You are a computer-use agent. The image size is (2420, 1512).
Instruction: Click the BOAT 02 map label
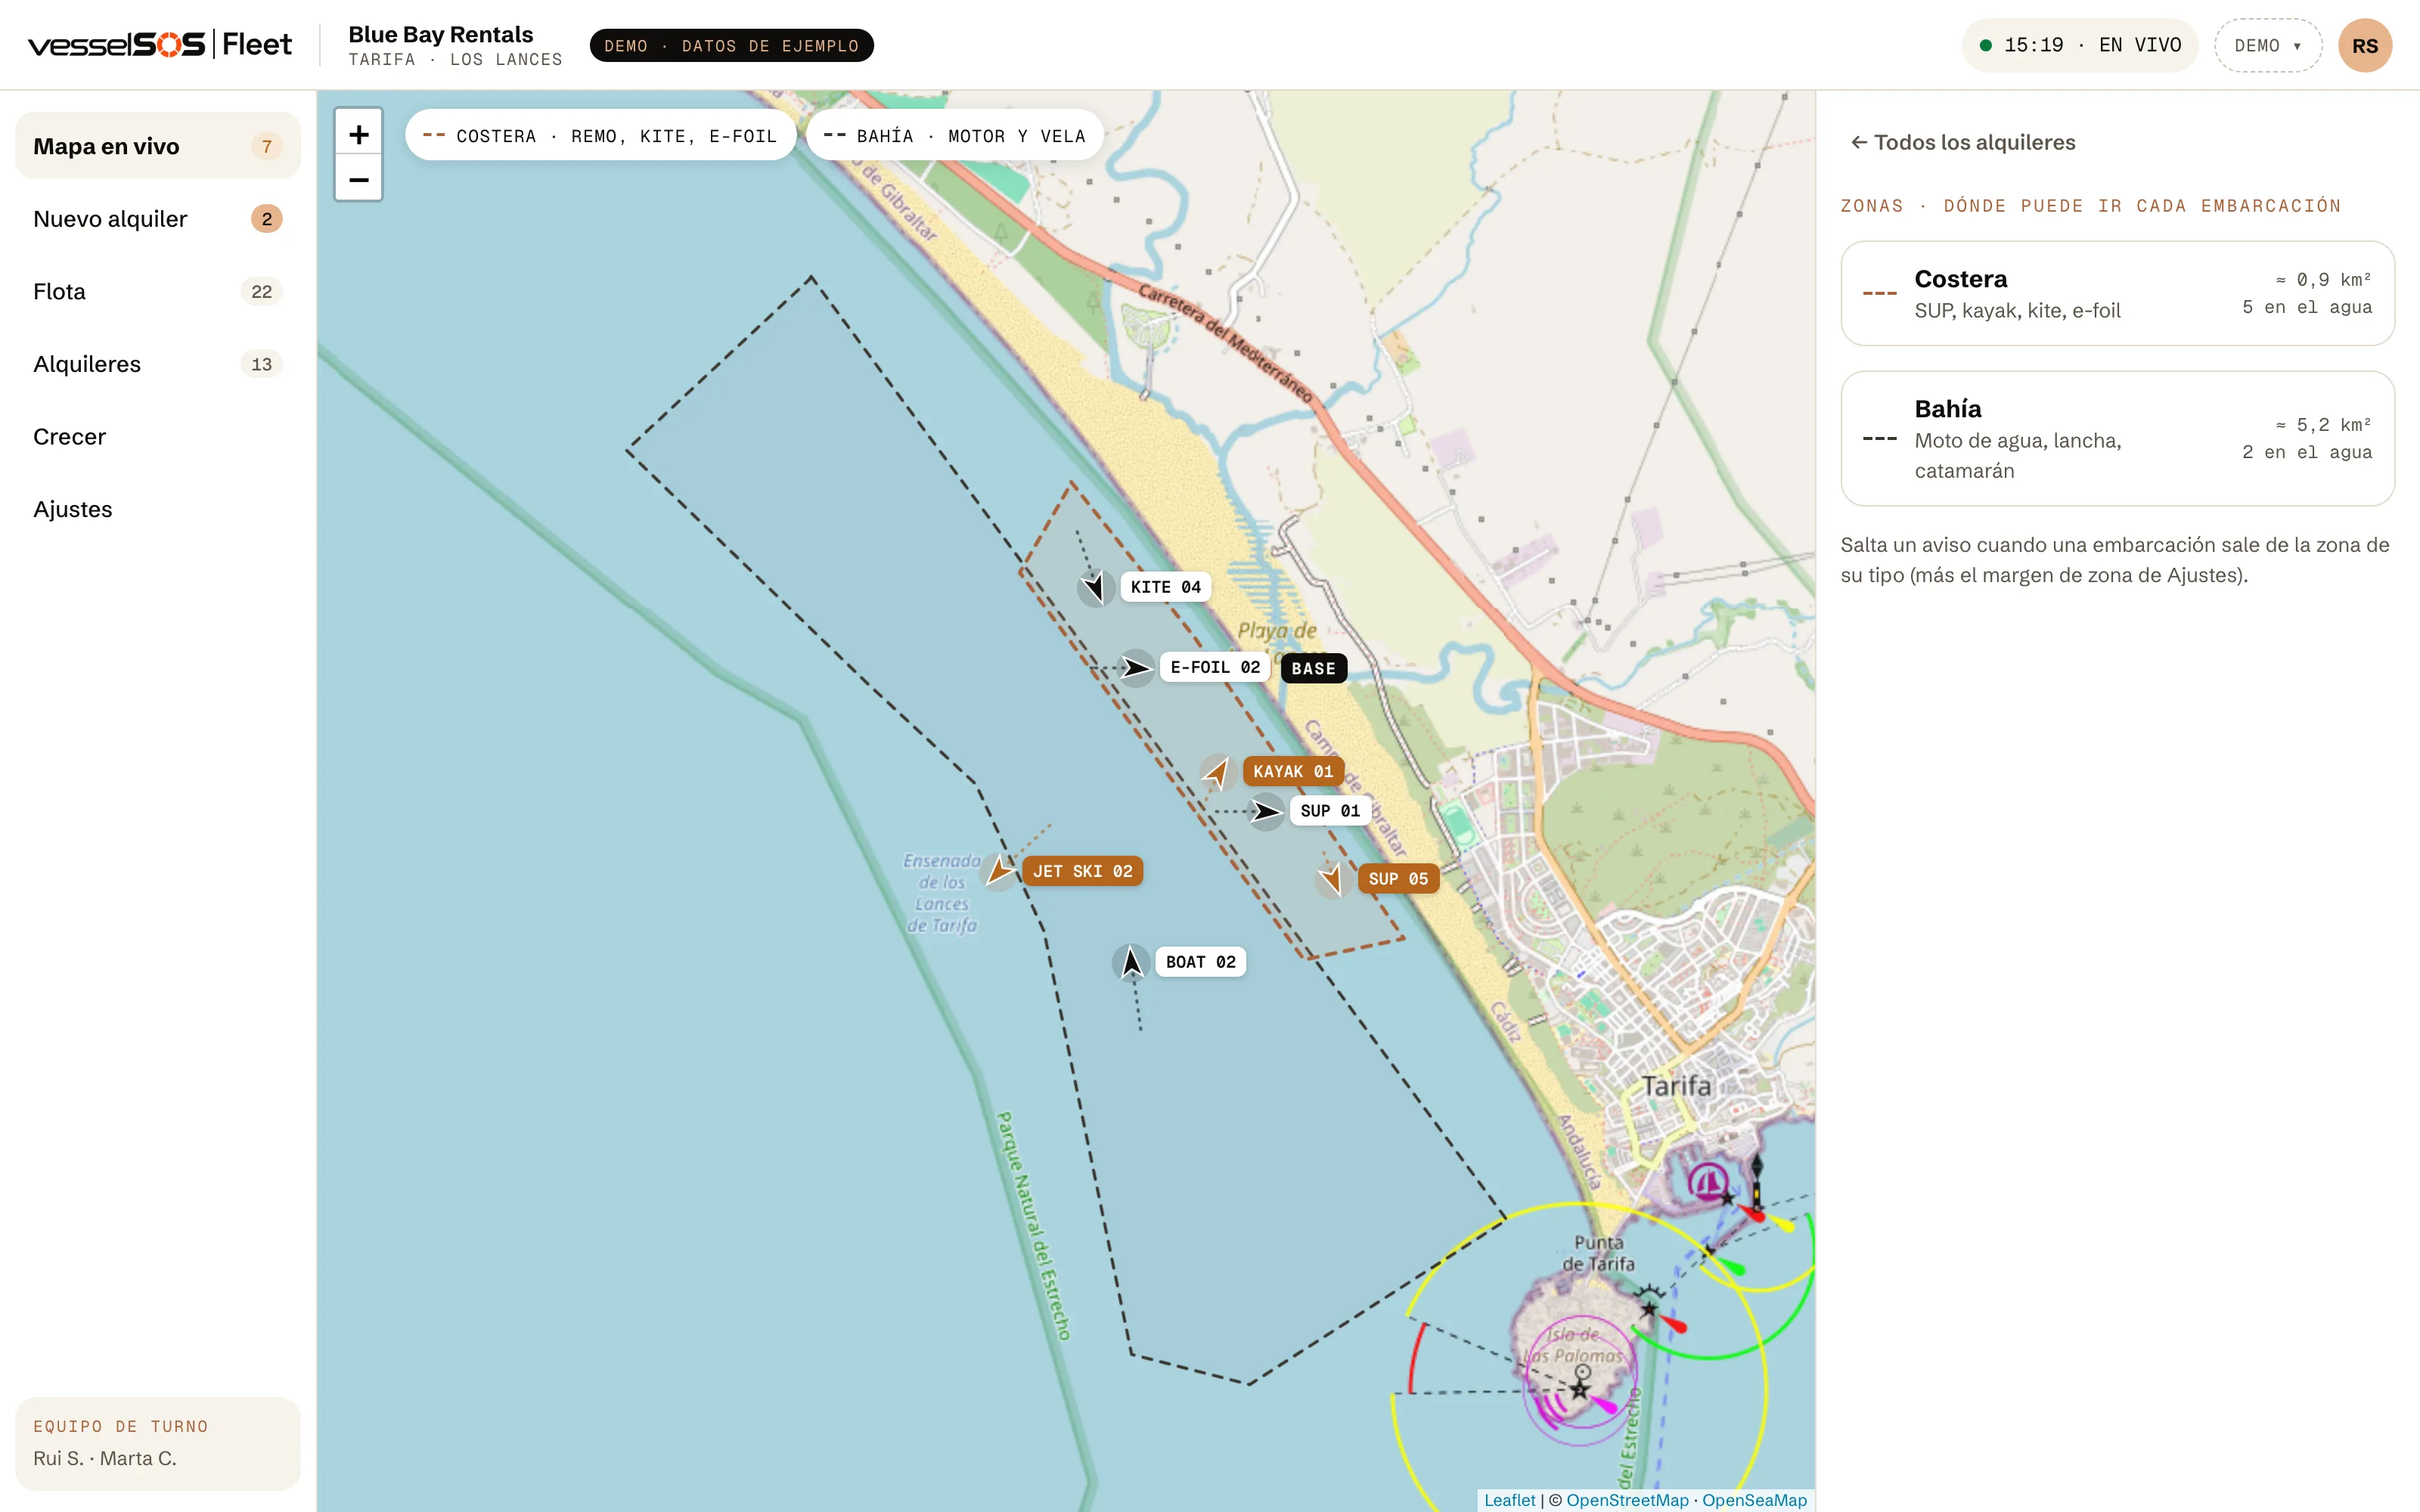(1200, 962)
